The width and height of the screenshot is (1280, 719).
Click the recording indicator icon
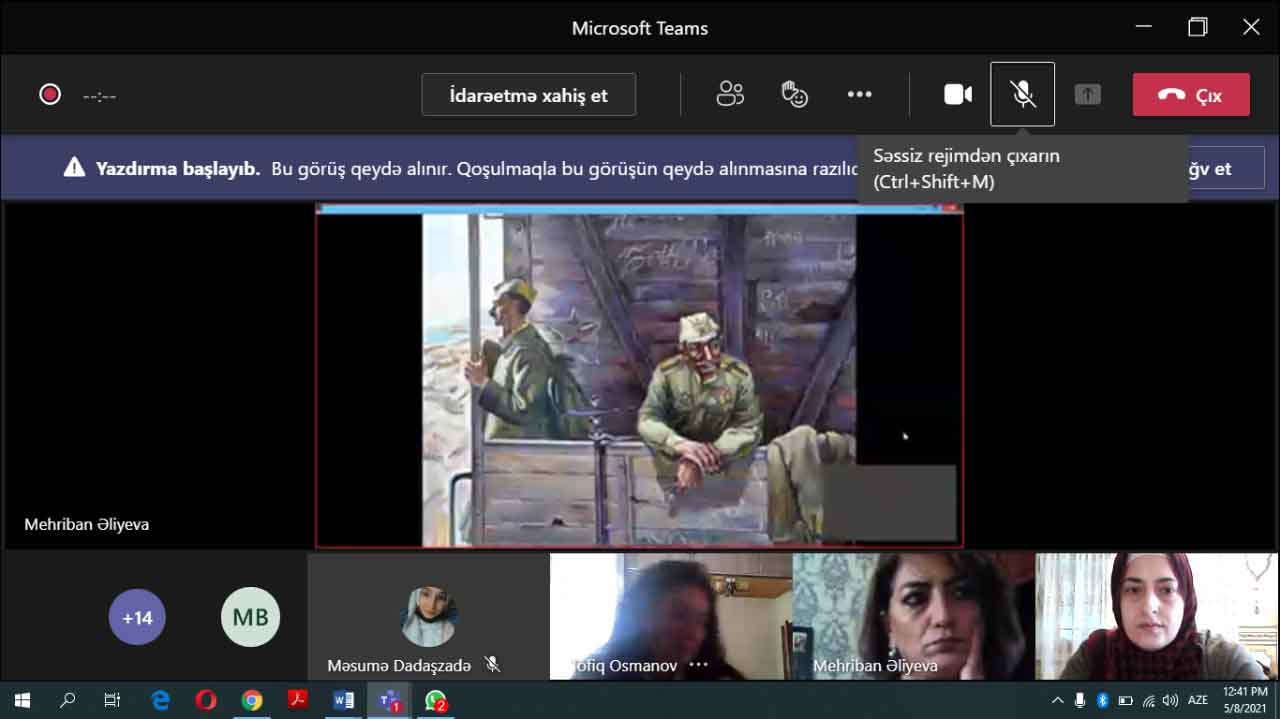pos(50,95)
